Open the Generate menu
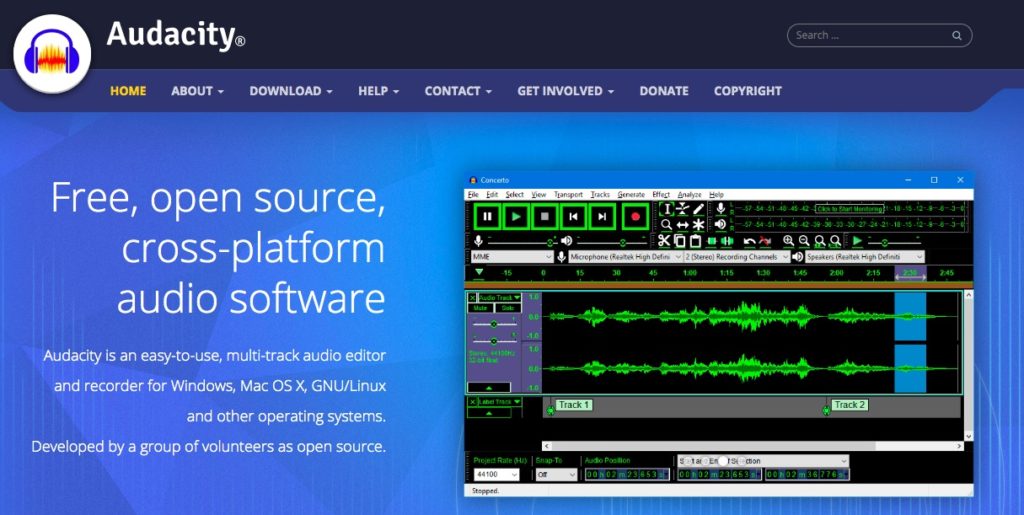1024x515 pixels. tap(631, 195)
